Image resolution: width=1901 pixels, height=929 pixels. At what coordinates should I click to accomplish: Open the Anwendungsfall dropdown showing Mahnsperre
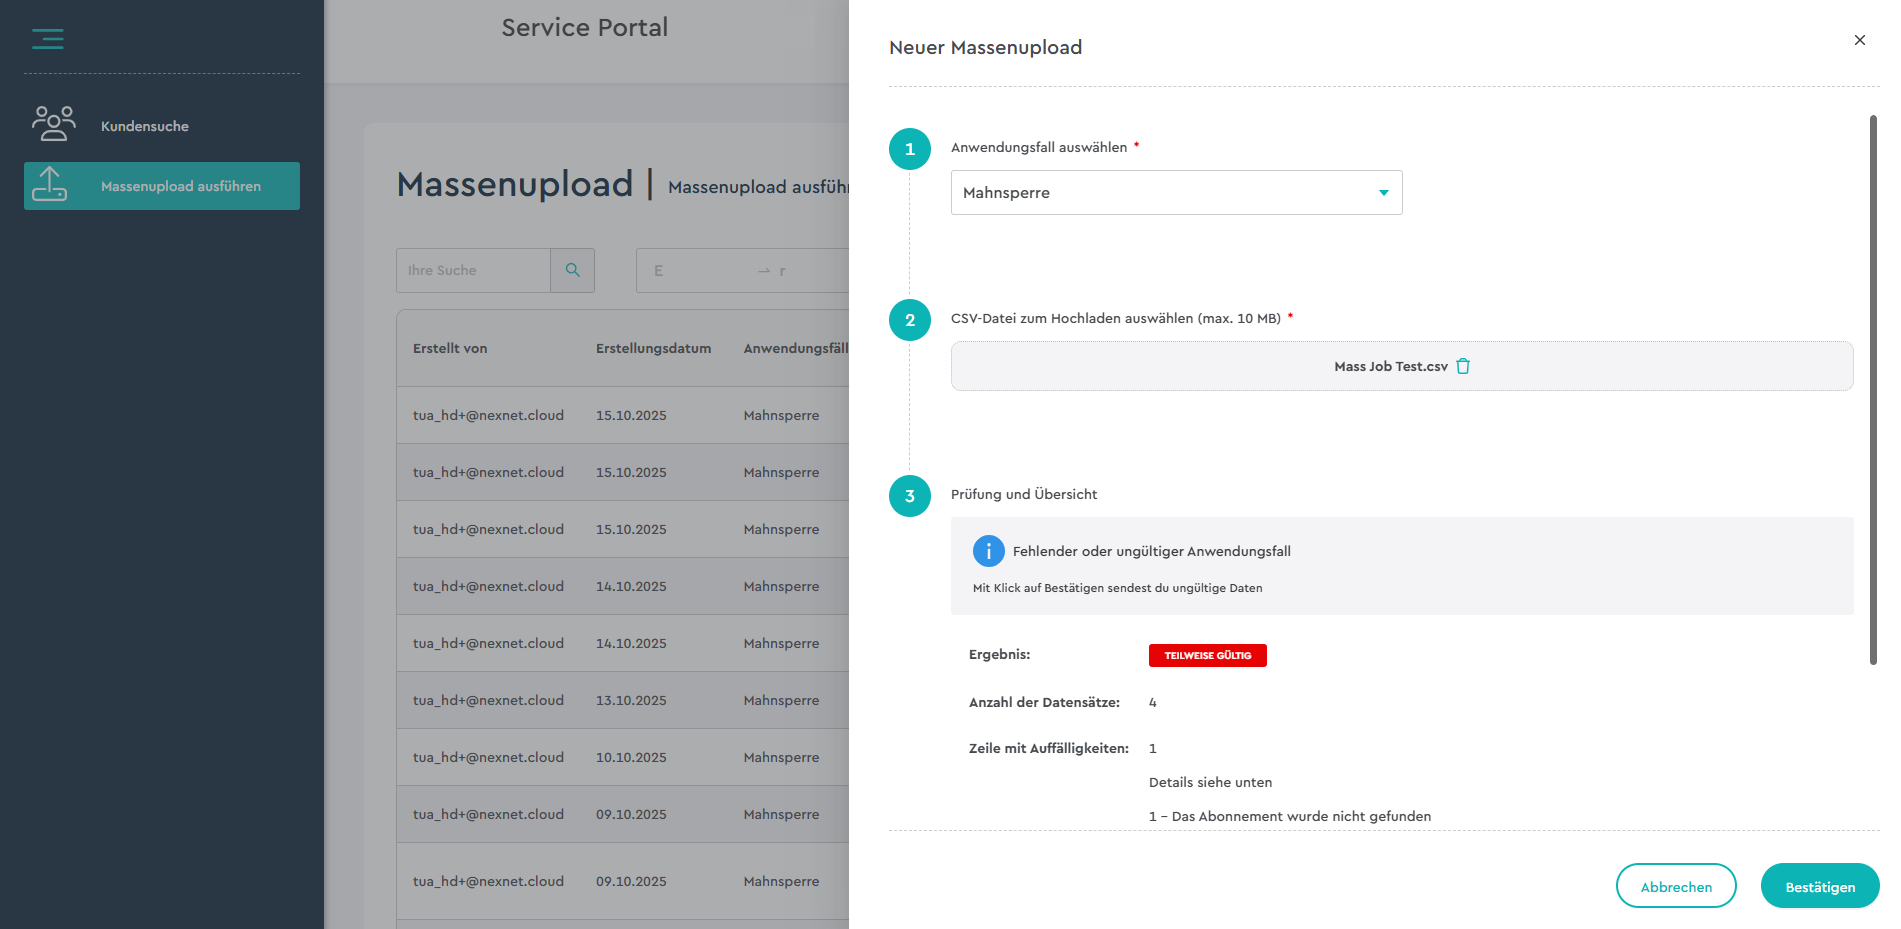click(1160, 193)
